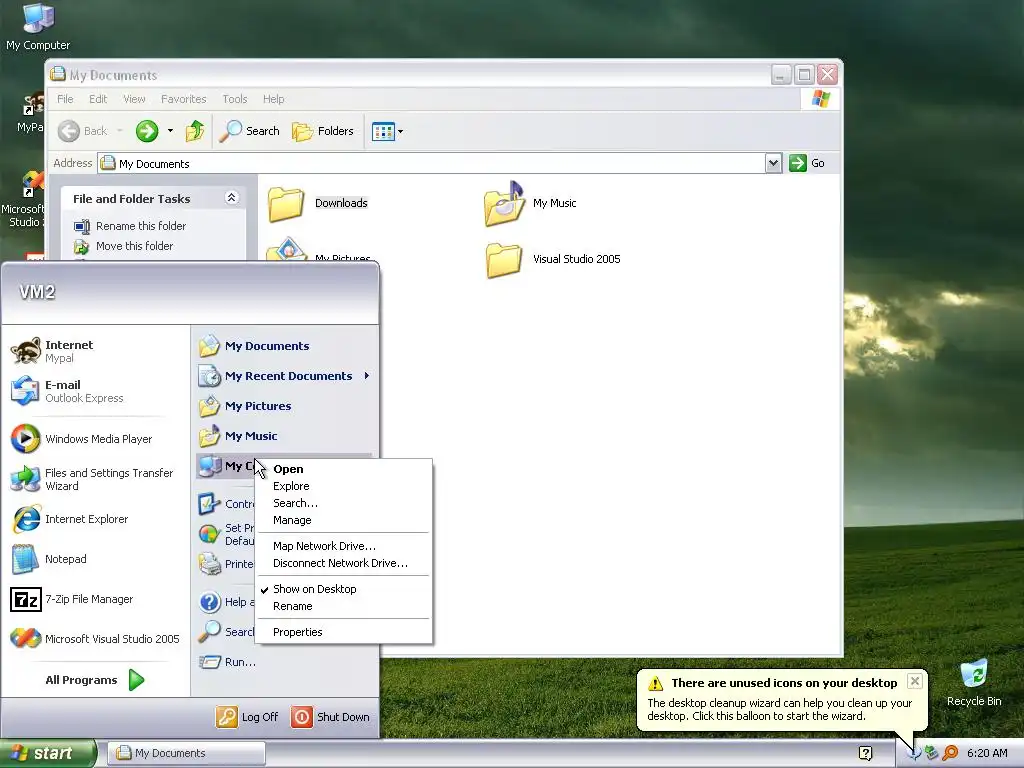This screenshot has height=768, width=1024.
Task: Open the File menu
Action: (x=65, y=99)
